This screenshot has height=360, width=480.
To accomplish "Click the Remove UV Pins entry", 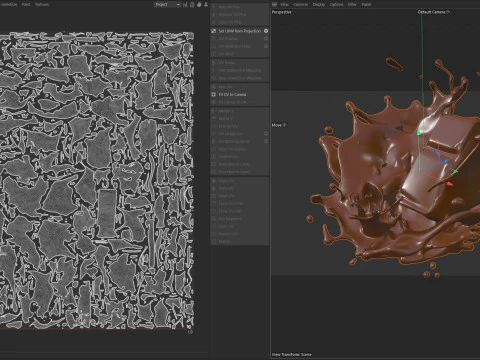I will pyautogui.click(x=232, y=15).
